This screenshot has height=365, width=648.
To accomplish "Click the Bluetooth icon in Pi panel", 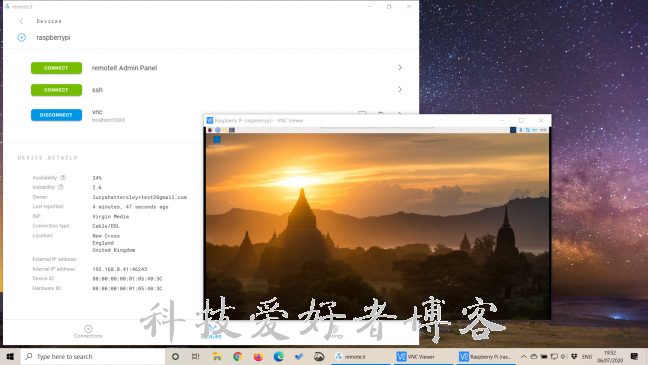I will 521,130.
